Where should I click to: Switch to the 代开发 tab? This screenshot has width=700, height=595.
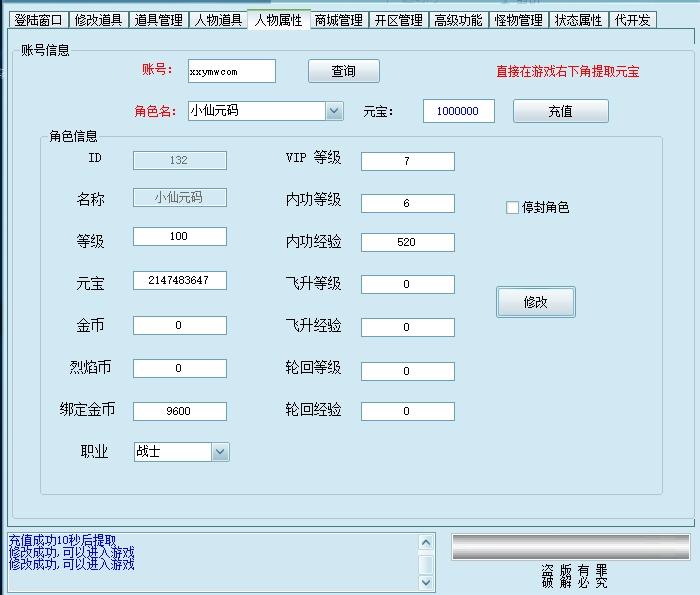pyautogui.click(x=633, y=20)
